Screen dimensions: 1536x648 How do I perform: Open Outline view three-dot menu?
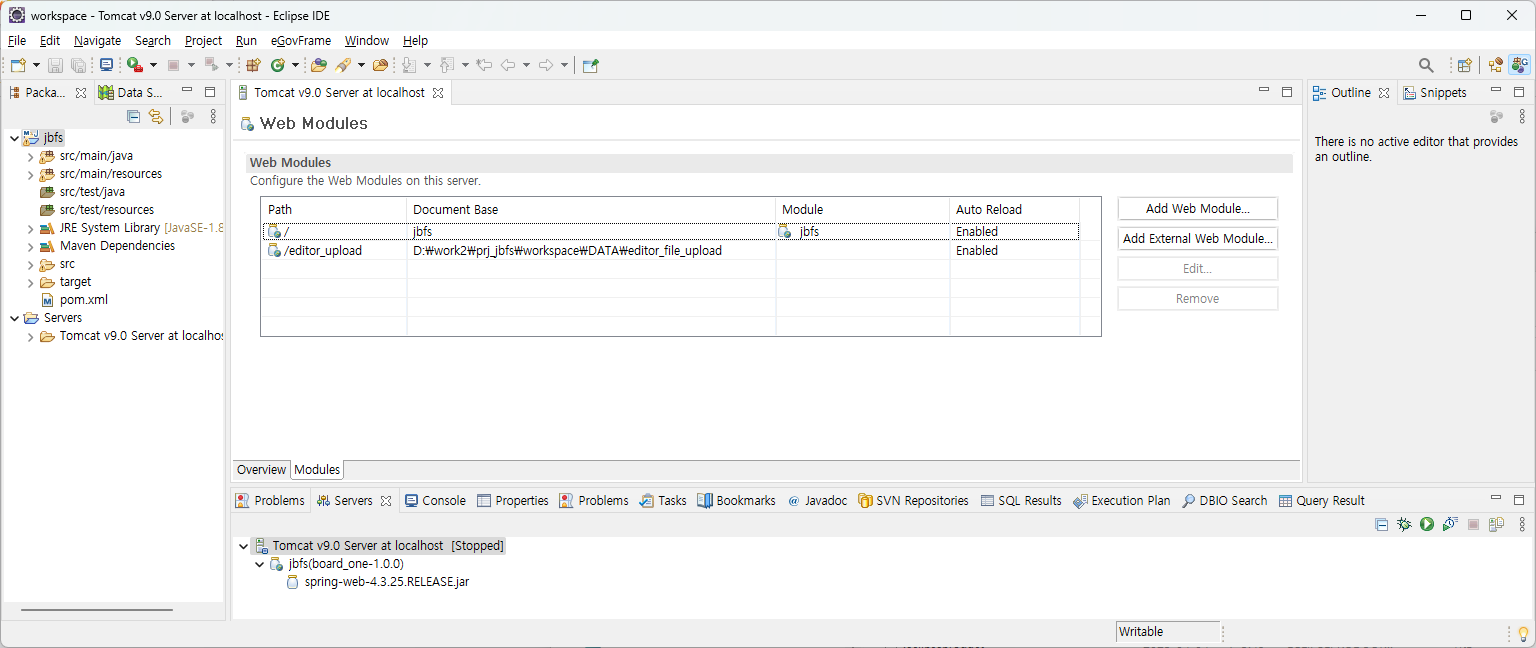[1522, 116]
